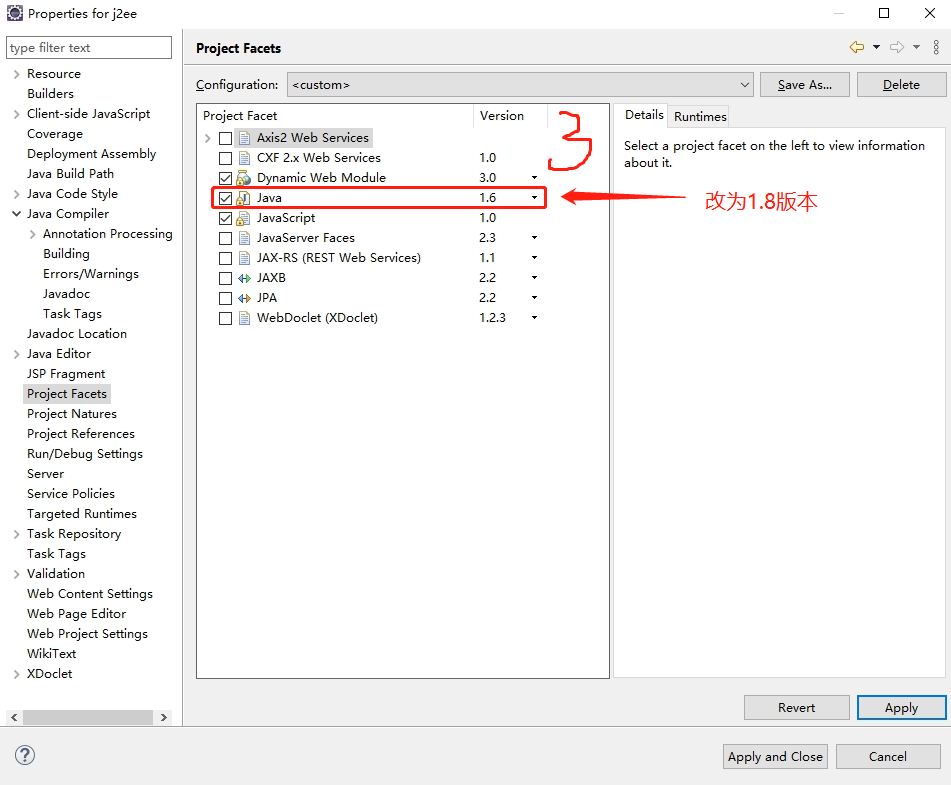This screenshot has width=951, height=785.
Task: Select Project Natures in the tree
Action: click(72, 414)
